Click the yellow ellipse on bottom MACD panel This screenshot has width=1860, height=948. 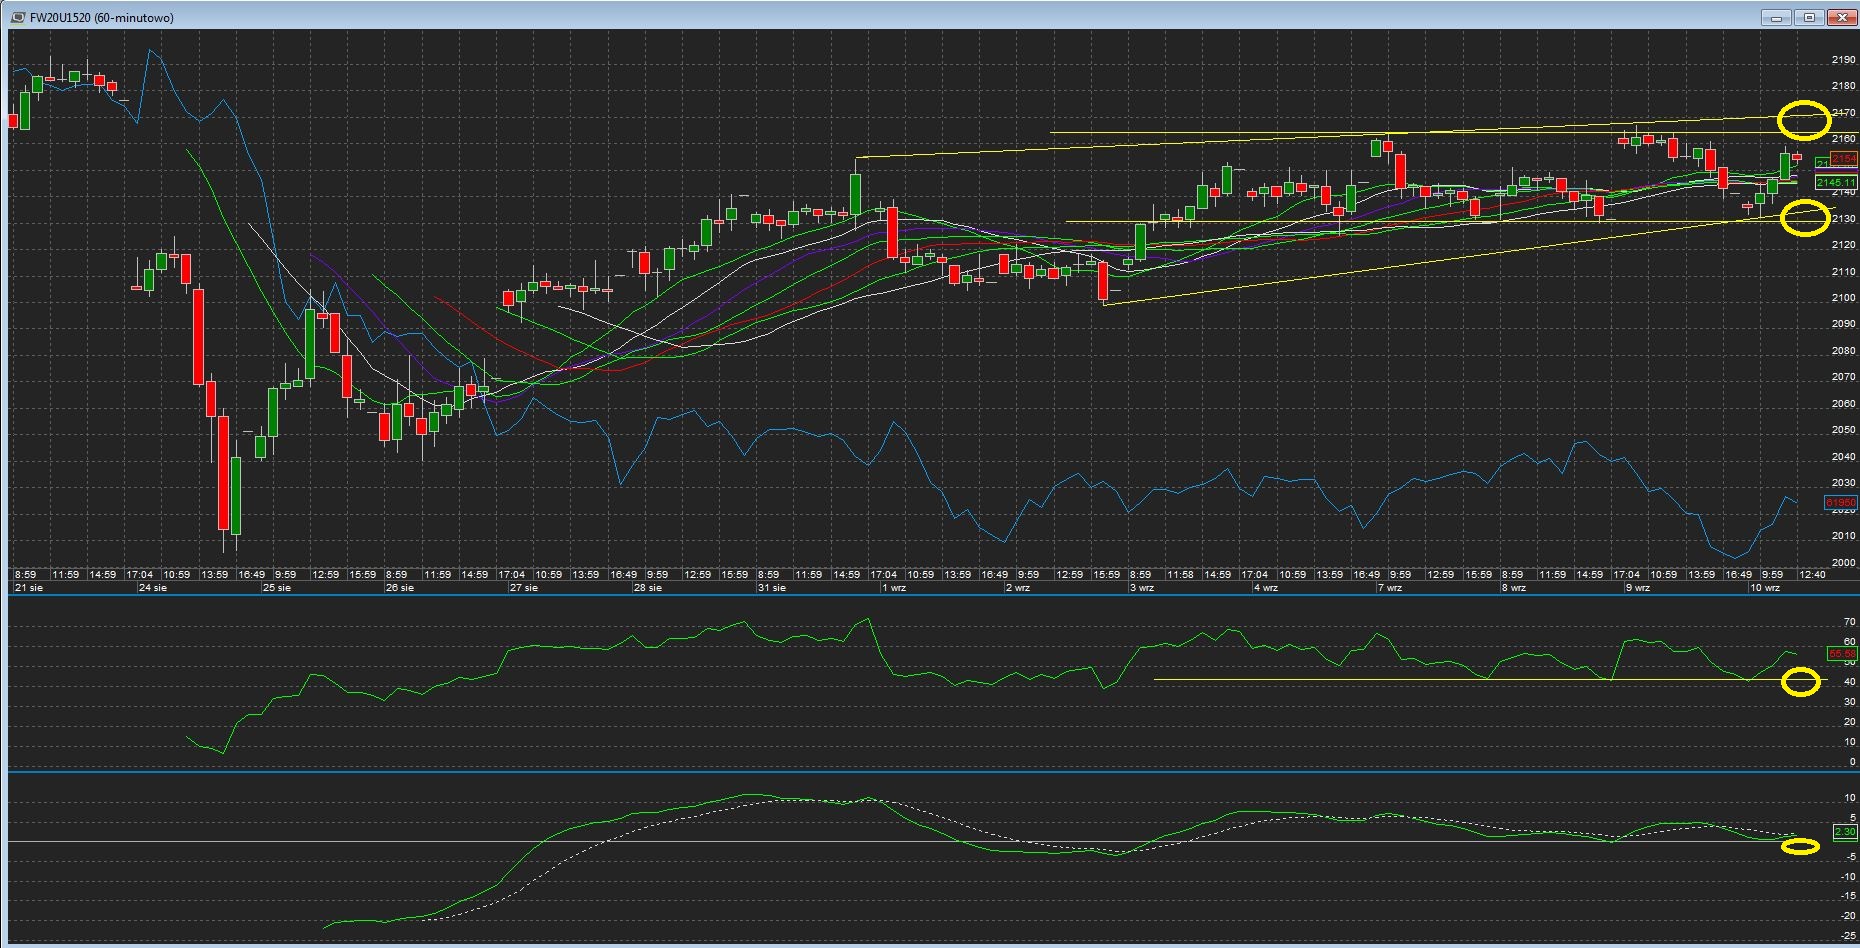click(x=1800, y=847)
